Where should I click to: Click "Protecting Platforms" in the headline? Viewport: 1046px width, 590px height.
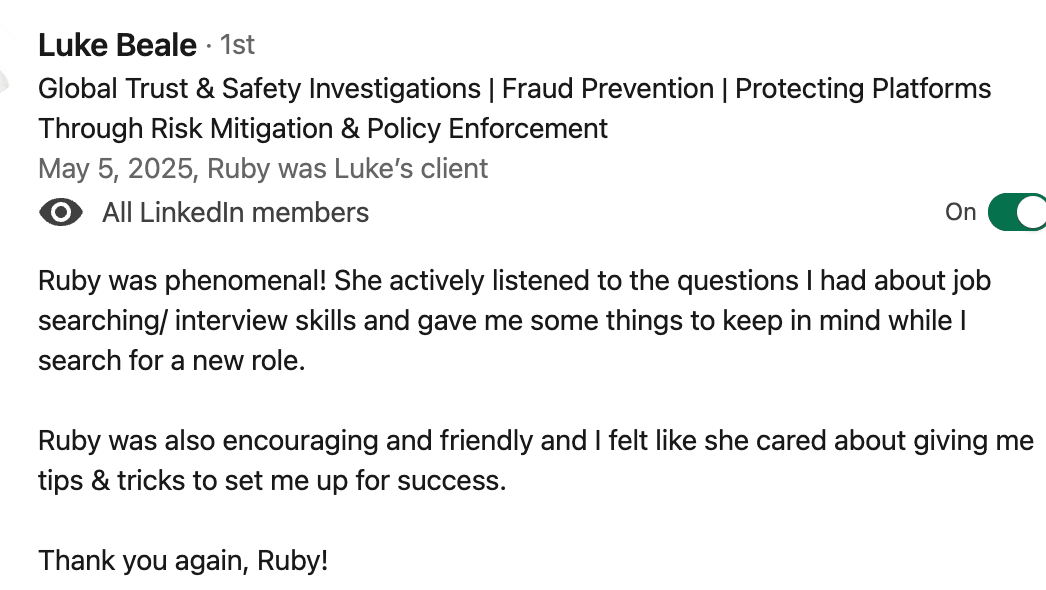tap(863, 89)
